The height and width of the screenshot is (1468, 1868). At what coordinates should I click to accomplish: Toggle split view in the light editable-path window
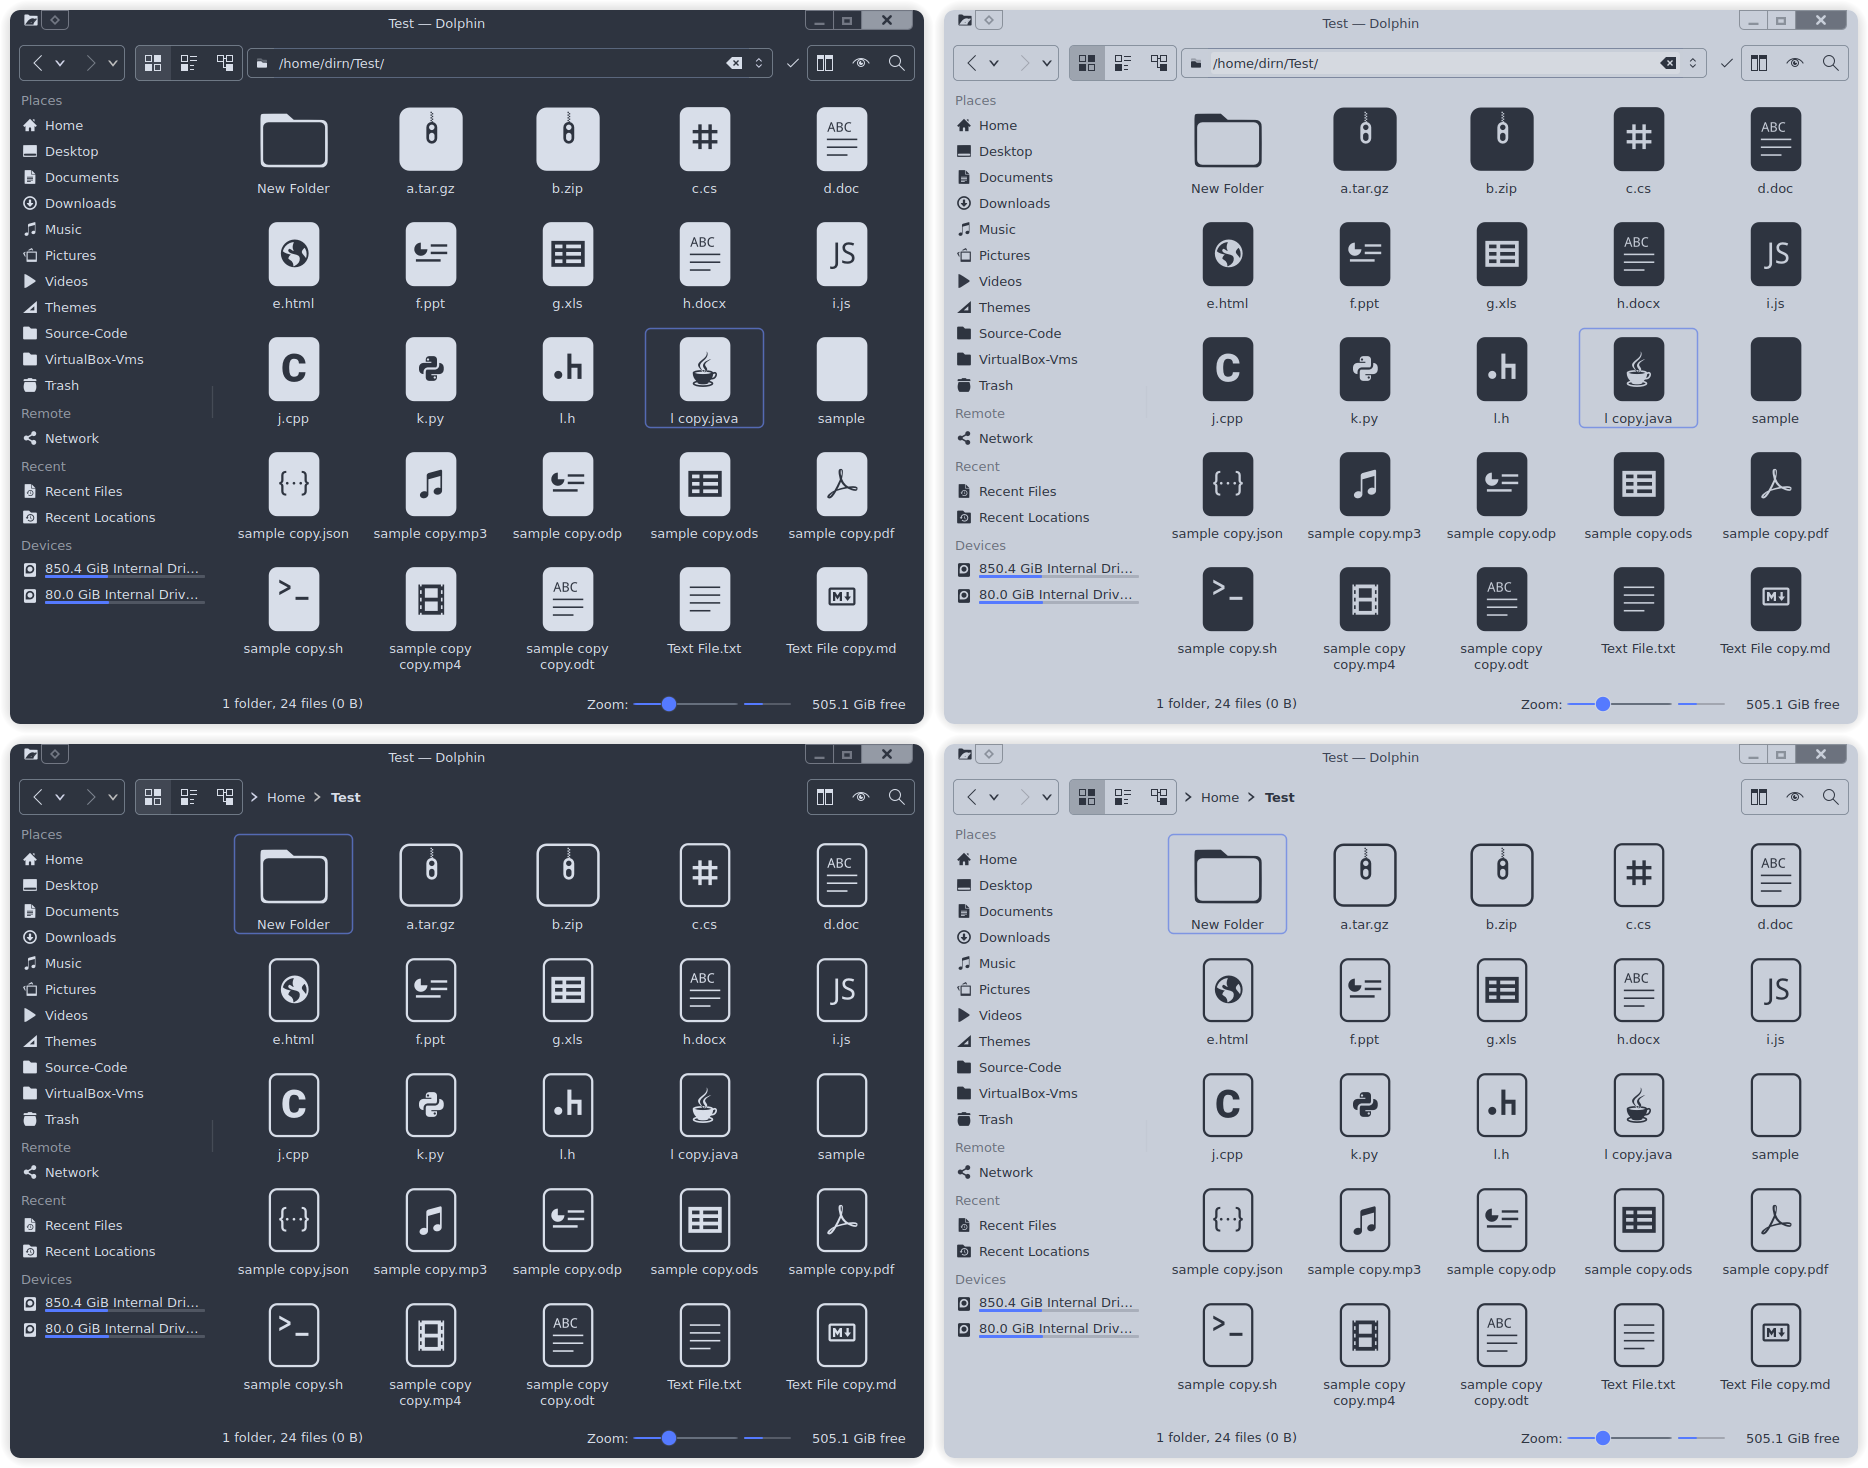point(1759,63)
